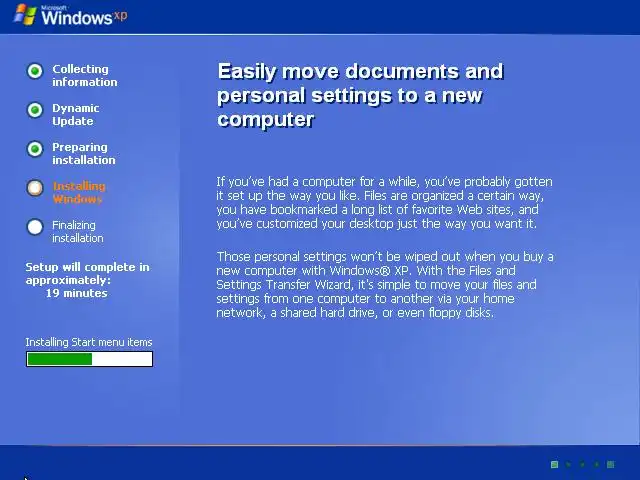Click the 'Collecting information' step label
This screenshot has height=480, width=640.
pyautogui.click(x=84, y=76)
